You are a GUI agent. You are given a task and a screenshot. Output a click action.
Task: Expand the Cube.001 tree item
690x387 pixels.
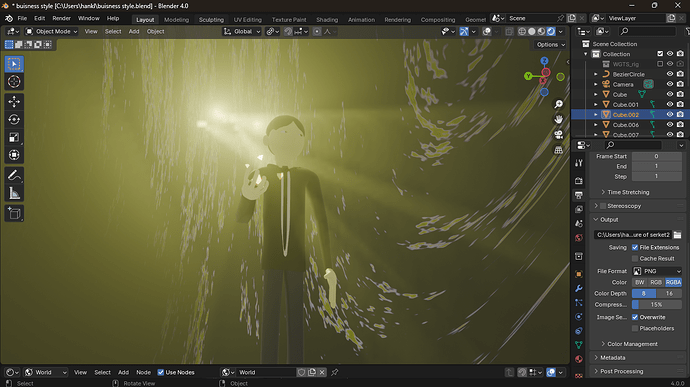pos(596,105)
